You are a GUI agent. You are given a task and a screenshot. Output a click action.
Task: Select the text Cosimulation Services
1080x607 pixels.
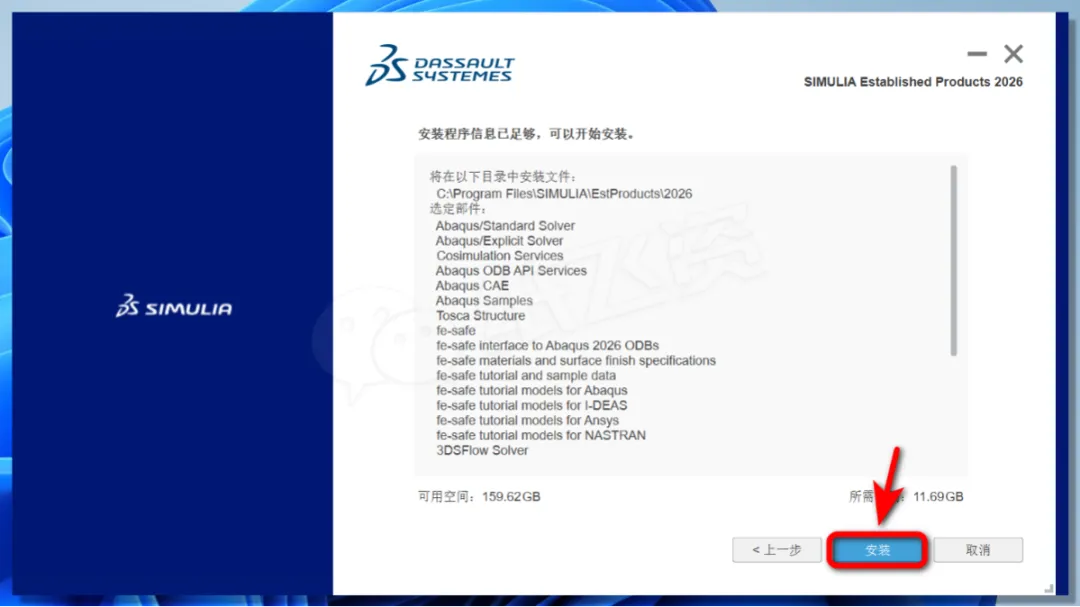click(499, 256)
